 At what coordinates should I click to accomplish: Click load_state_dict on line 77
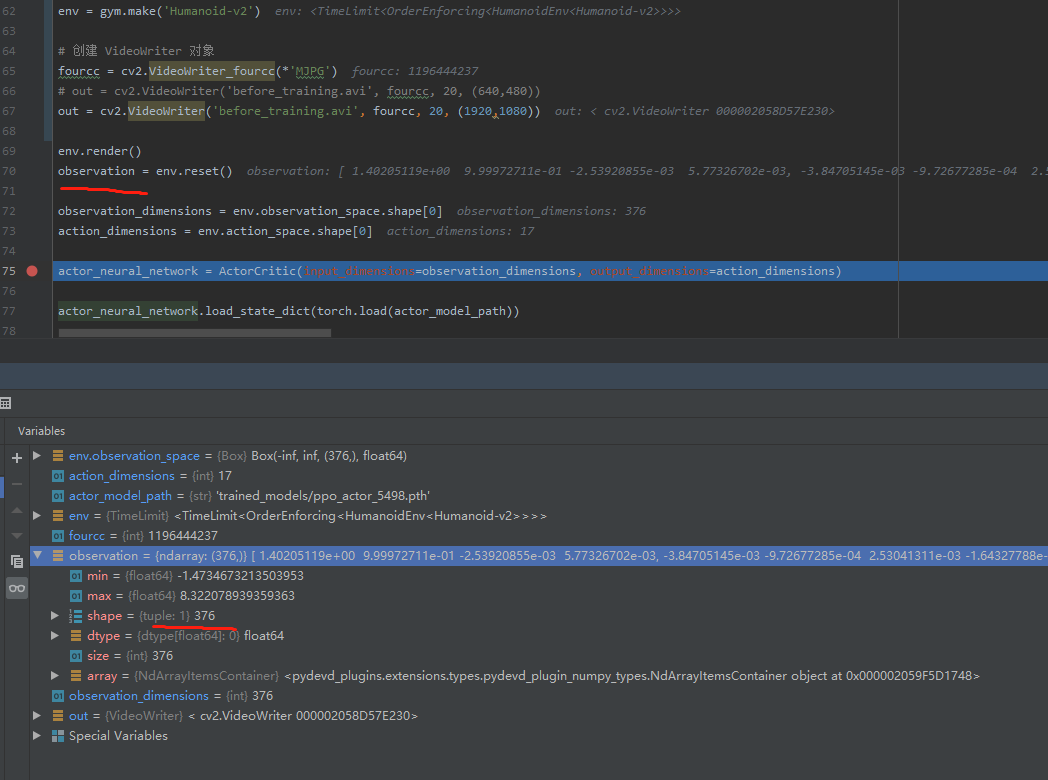coord(257,311)
